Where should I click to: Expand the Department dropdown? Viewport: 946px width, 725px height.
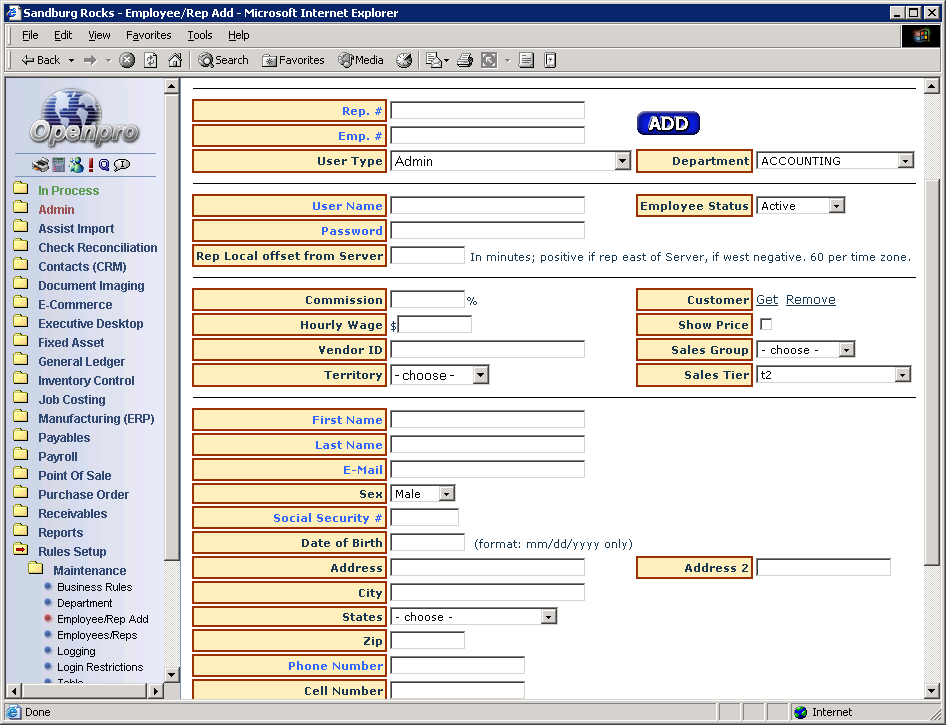pyautogui.click(x=905, y=161)
